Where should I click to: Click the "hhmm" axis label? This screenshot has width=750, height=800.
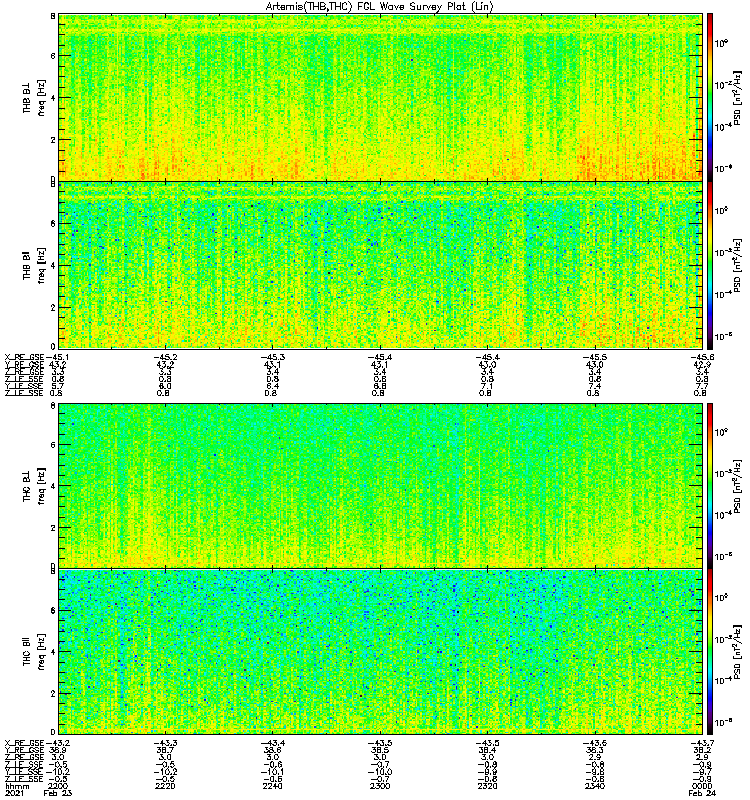(17, 786)
